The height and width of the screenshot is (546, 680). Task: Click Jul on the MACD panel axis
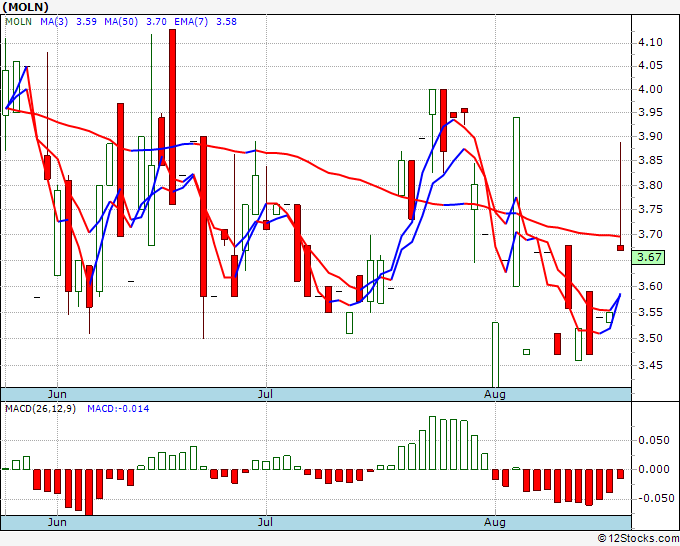point(265,522)
